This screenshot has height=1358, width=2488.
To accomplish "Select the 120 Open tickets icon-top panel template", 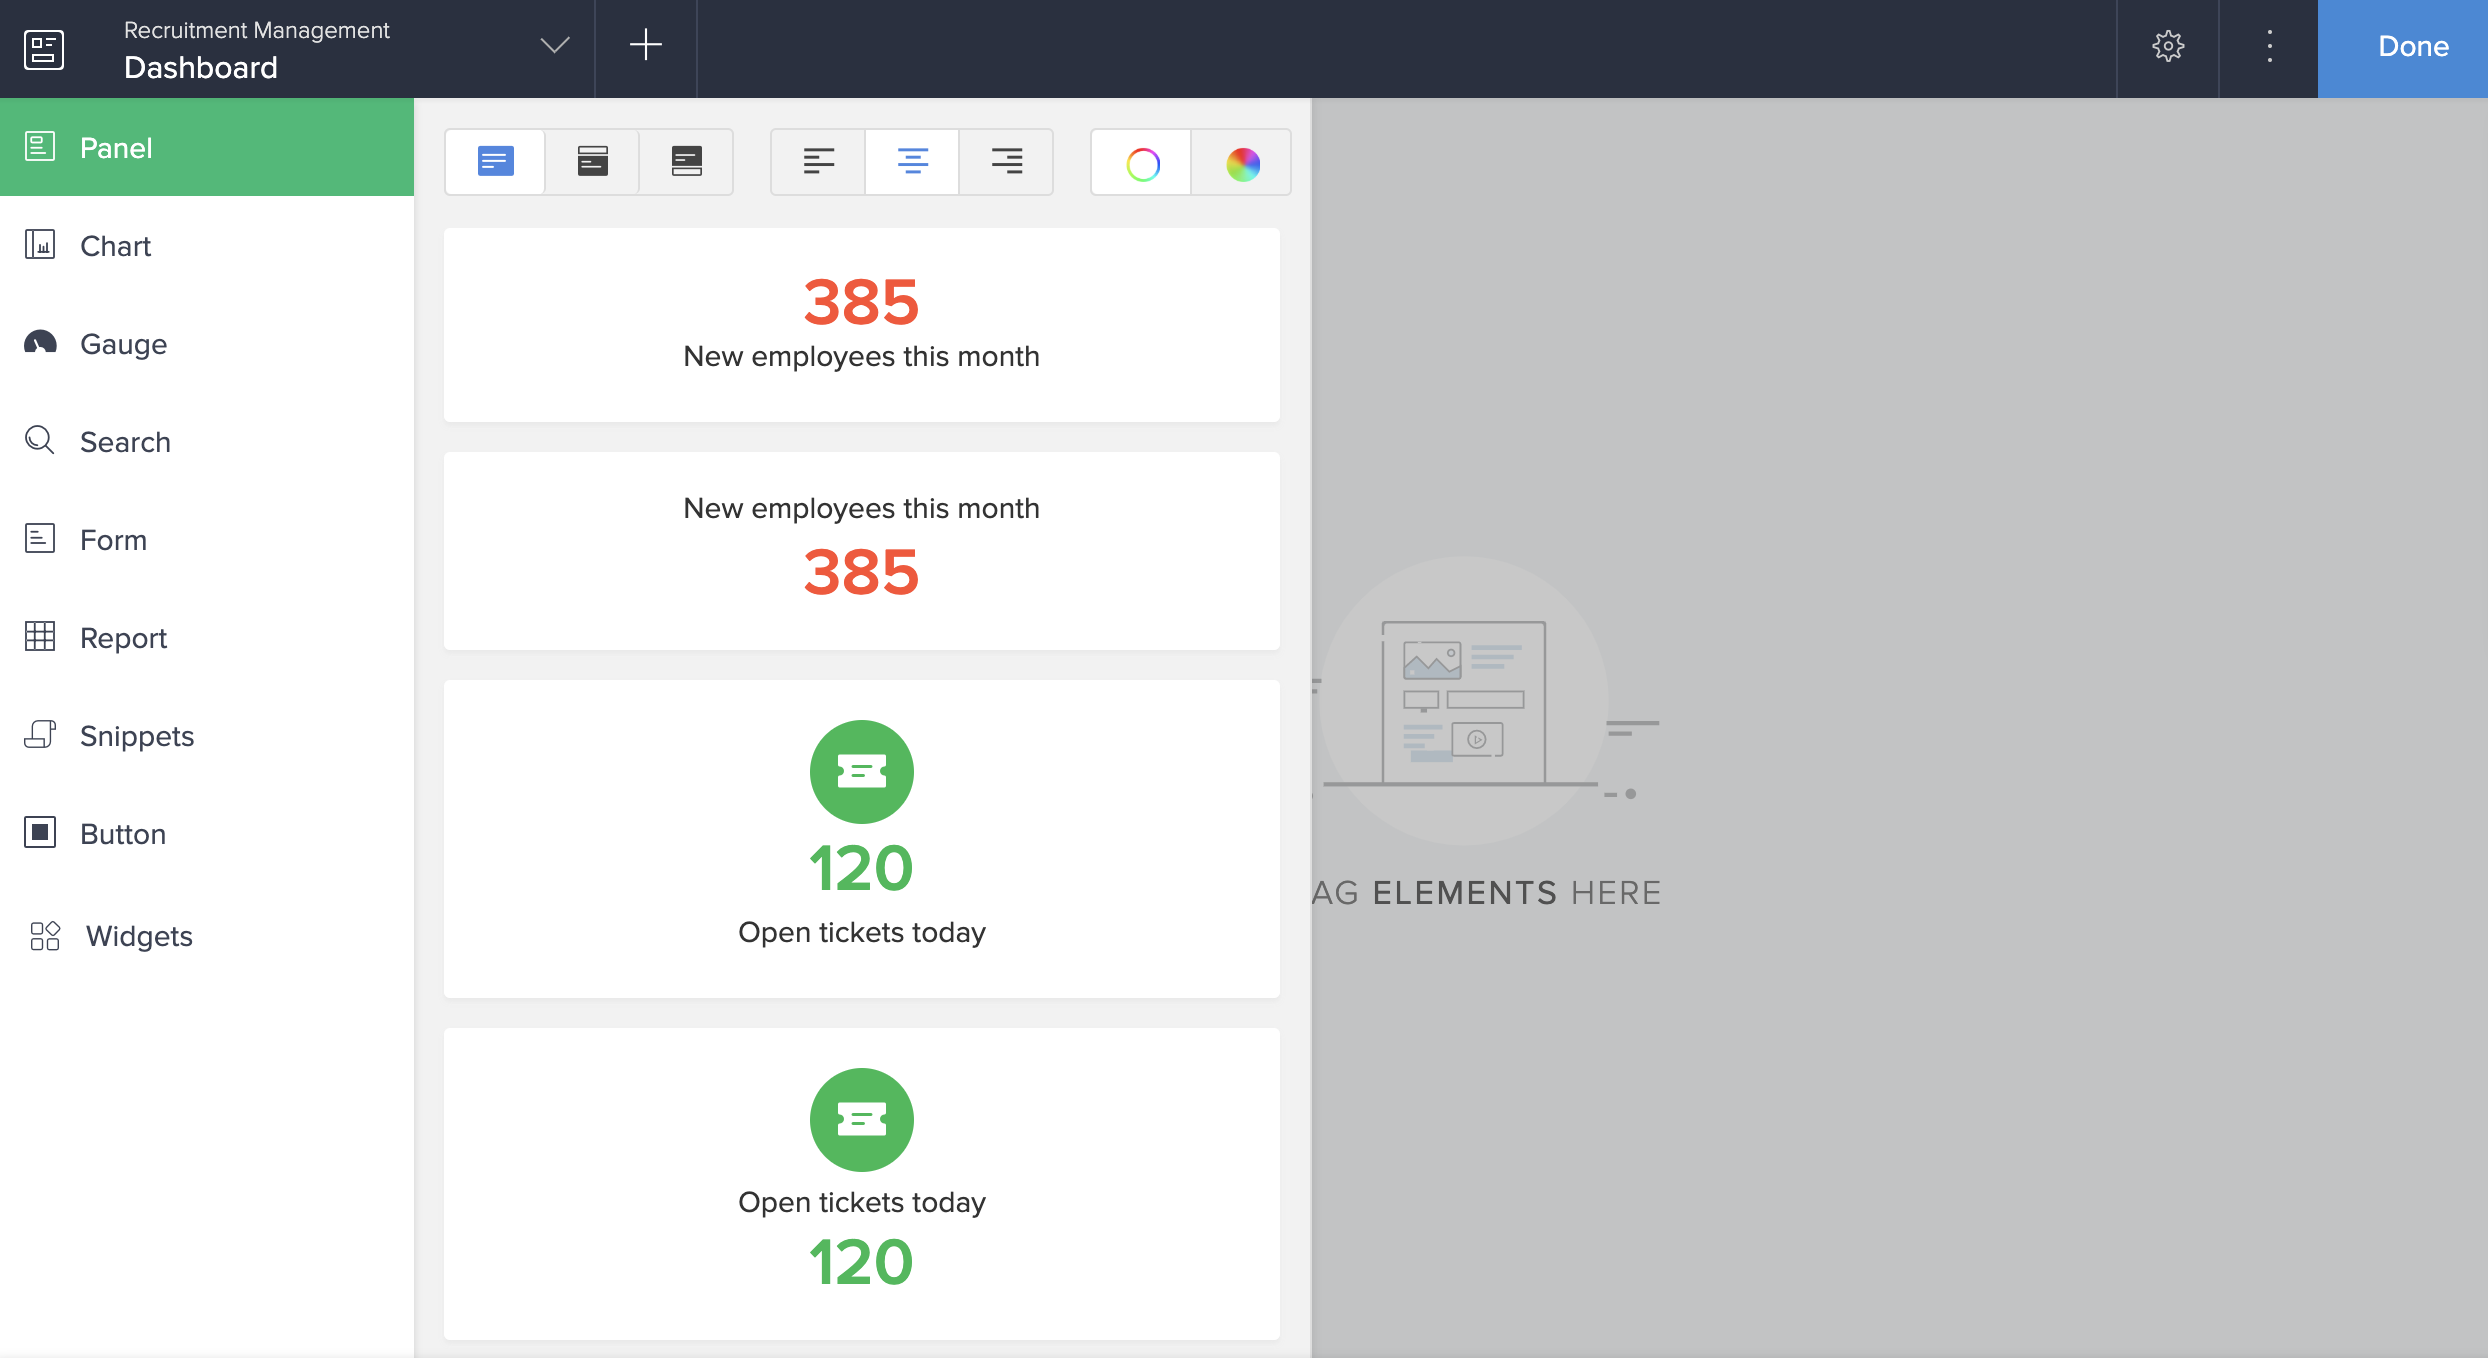I will coord(861,838).
